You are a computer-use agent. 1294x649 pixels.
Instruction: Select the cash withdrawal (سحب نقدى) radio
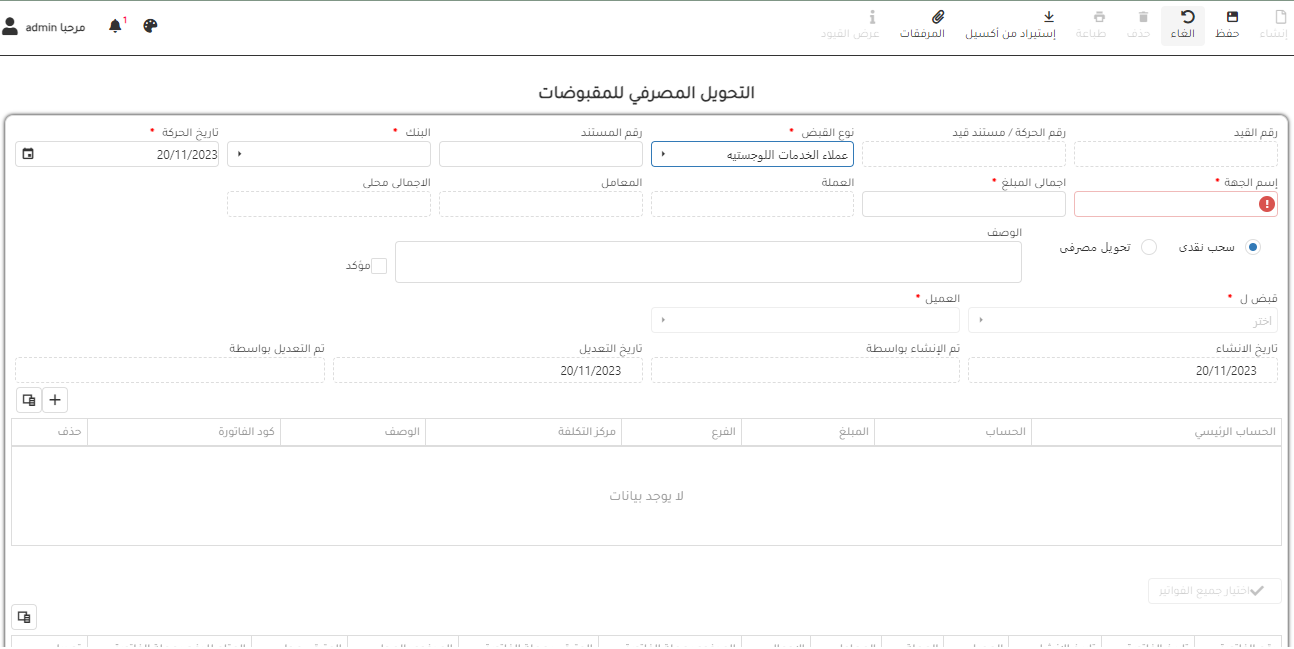(x=1253, y=247)
